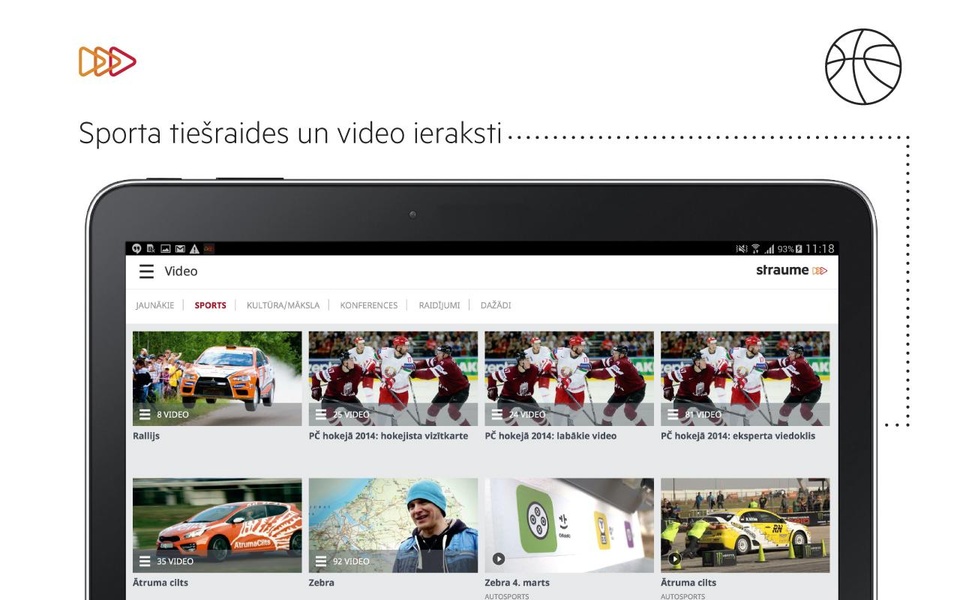Open 'PČ hokejā 2014: hokejista vizītkarte' title
960x600 pixels.
pyautogui.click(x=388, y=436)
